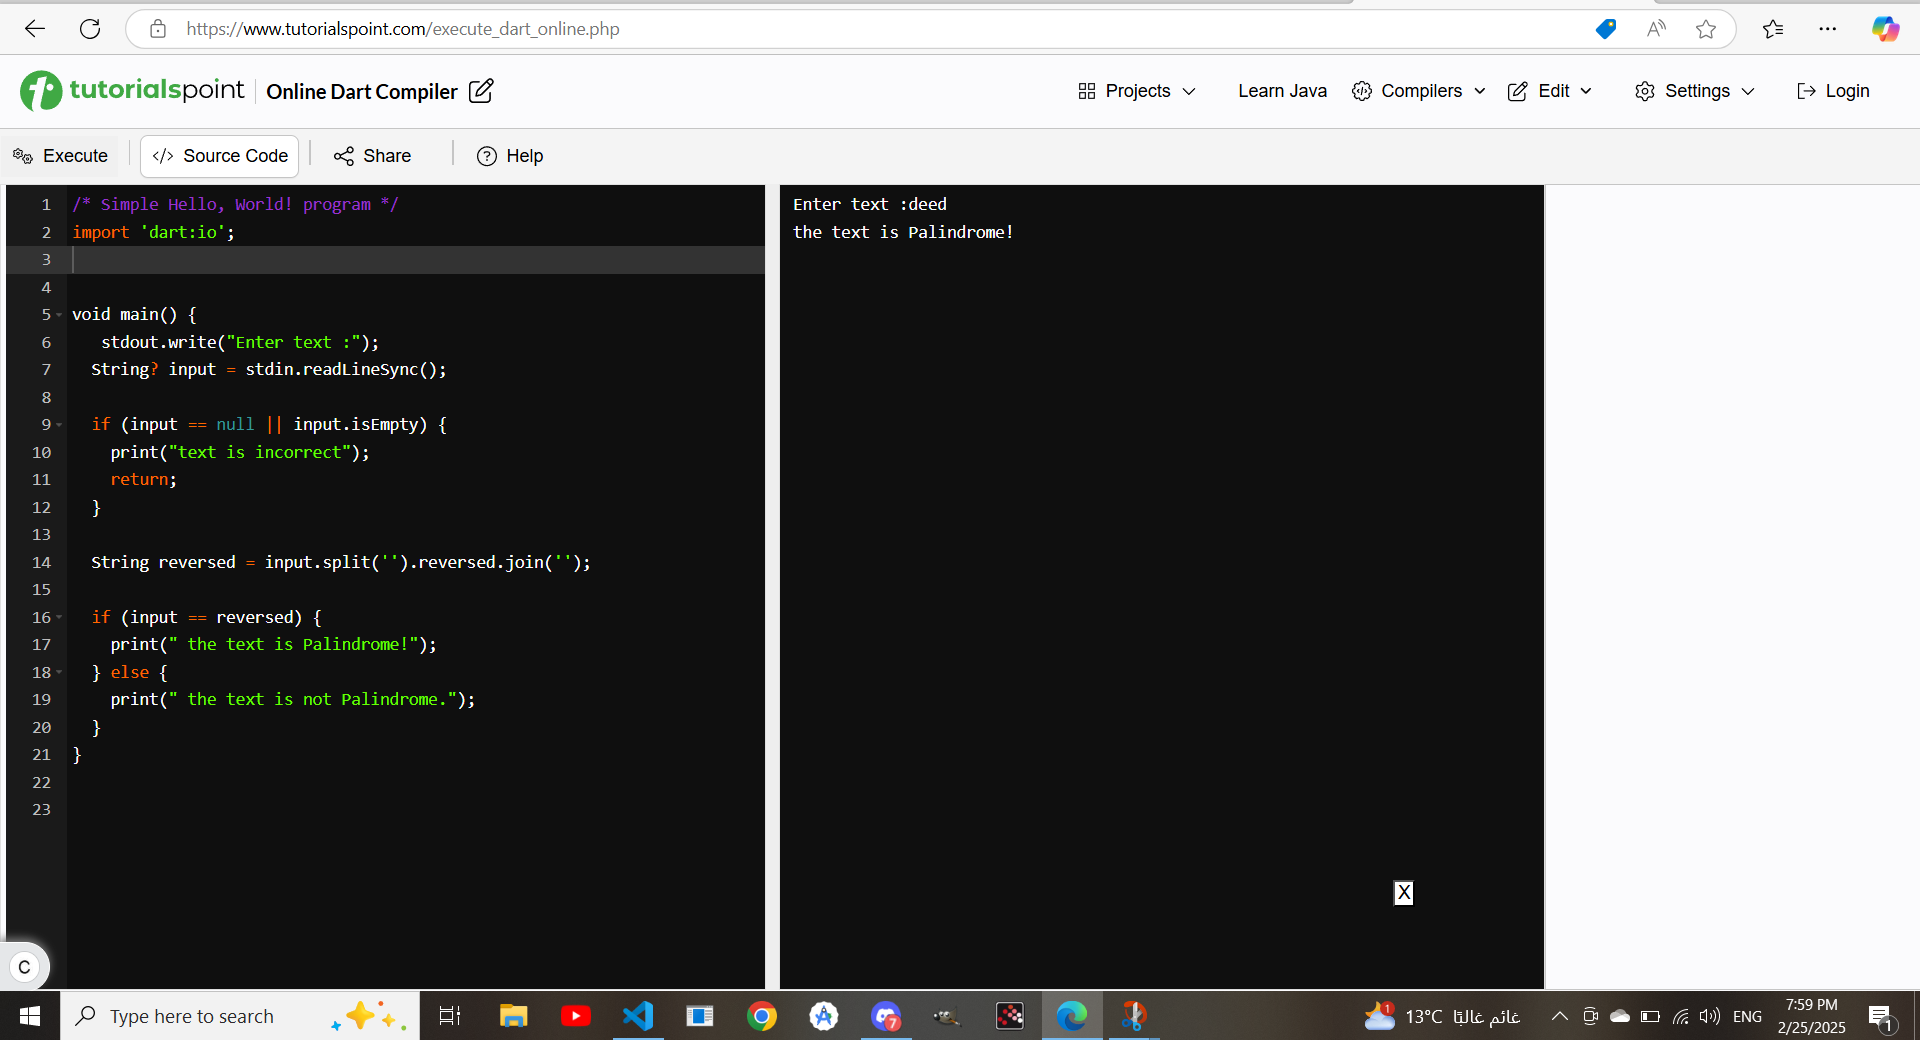Collapse the fold arrow on line 9
1920x1040 pixels.
pyautogui.click(x=59, y=425)
